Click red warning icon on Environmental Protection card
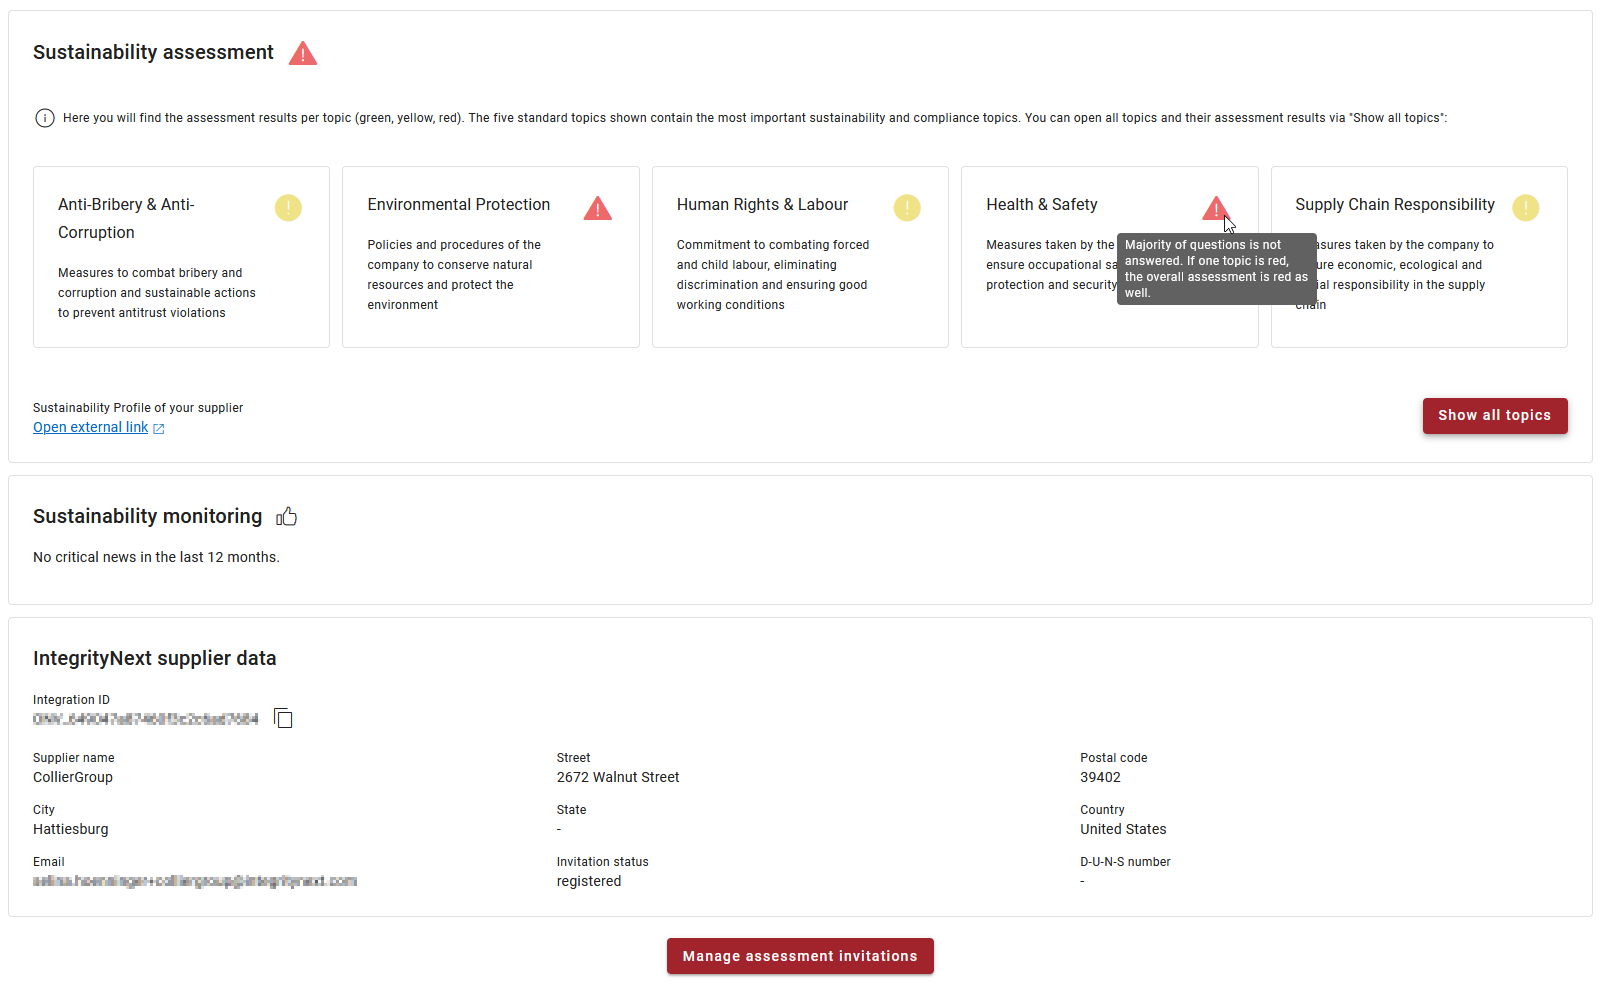Screen dimensions: 1602x986 tap(597, 209)
